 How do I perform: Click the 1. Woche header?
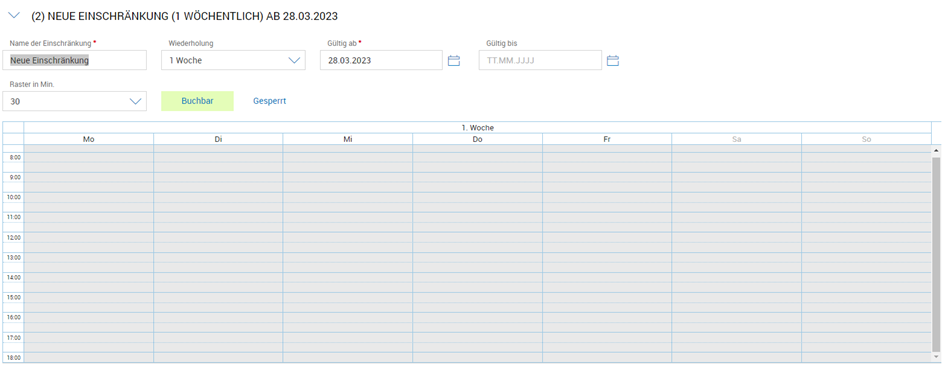pyautogui.click(x=477, y=128)
